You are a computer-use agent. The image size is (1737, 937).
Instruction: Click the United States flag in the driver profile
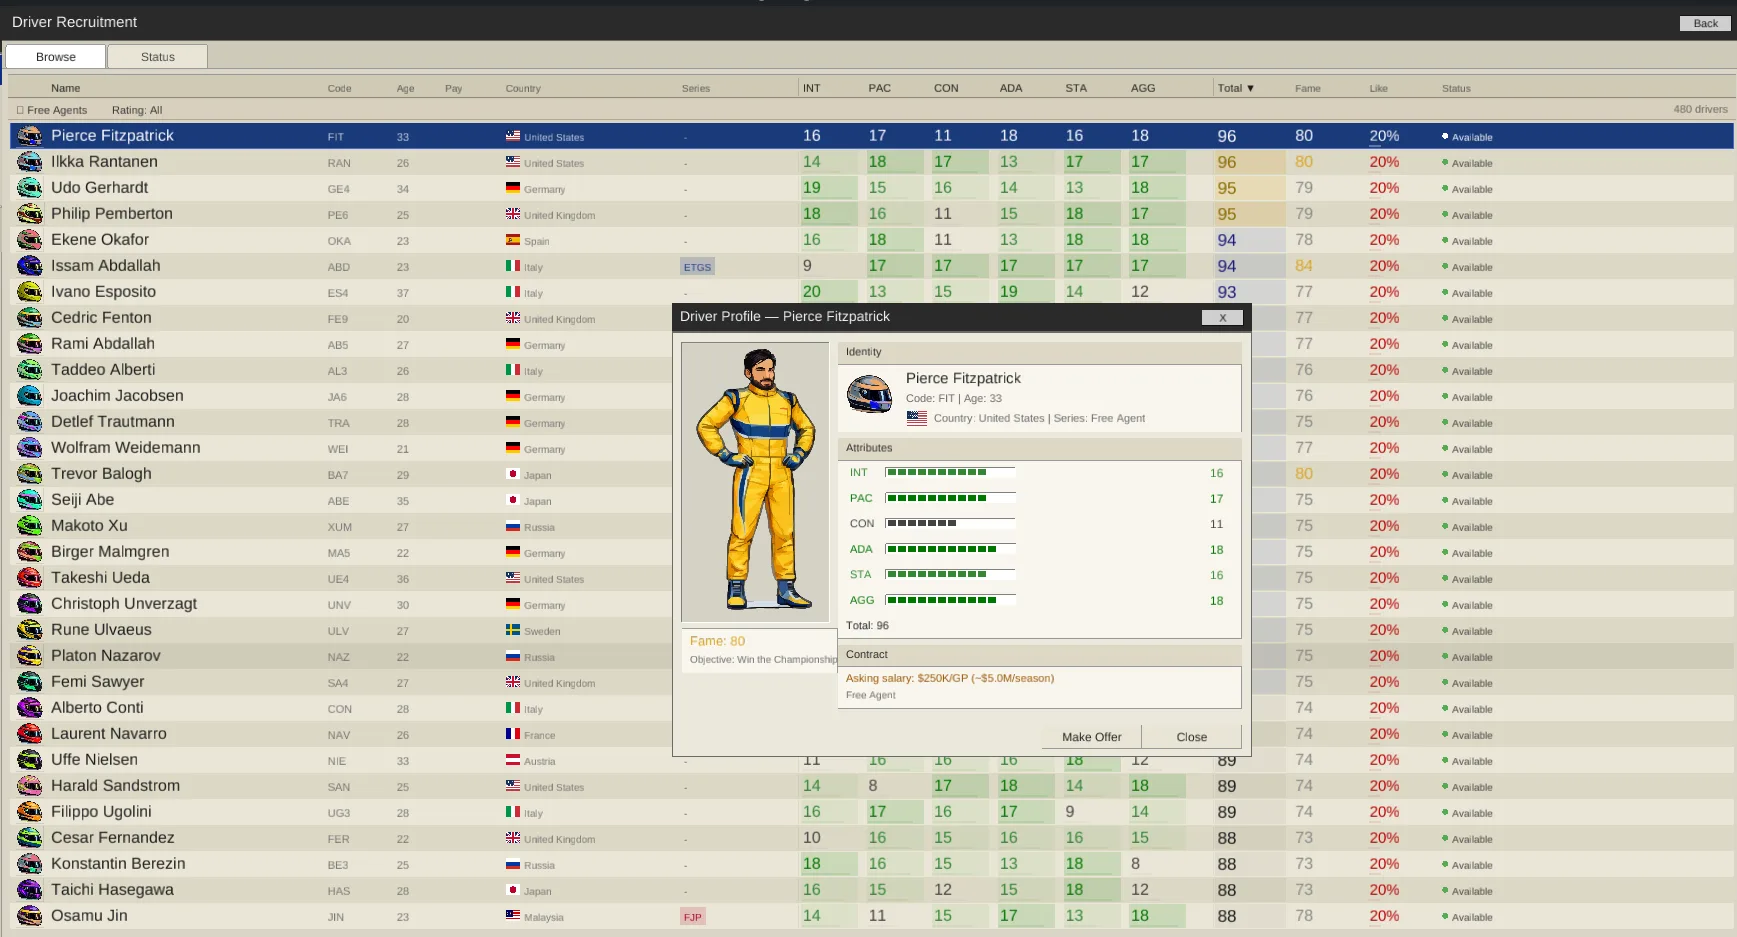click(x=917, y=419)
